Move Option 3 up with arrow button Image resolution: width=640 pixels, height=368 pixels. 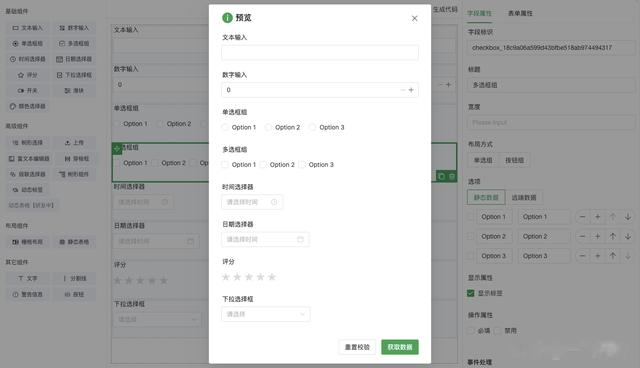coord(613,256)
